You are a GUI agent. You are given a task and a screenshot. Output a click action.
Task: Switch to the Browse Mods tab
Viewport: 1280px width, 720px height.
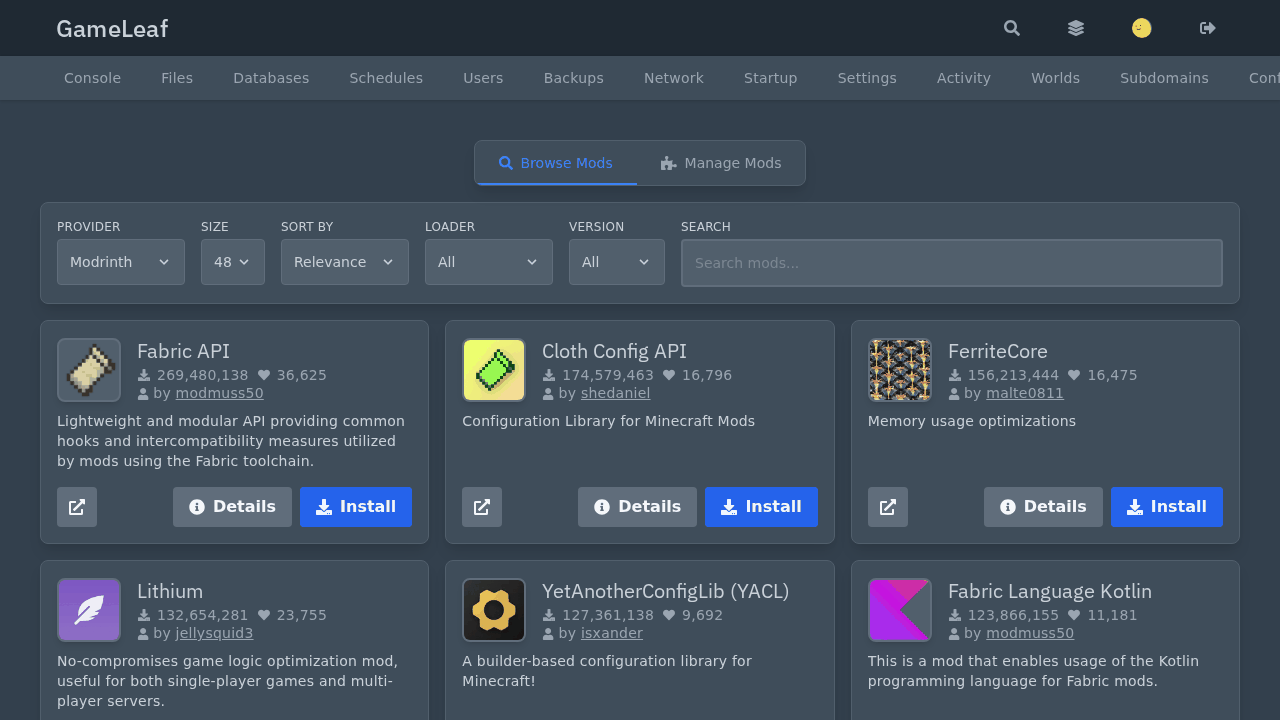click(x=556, y=163)
